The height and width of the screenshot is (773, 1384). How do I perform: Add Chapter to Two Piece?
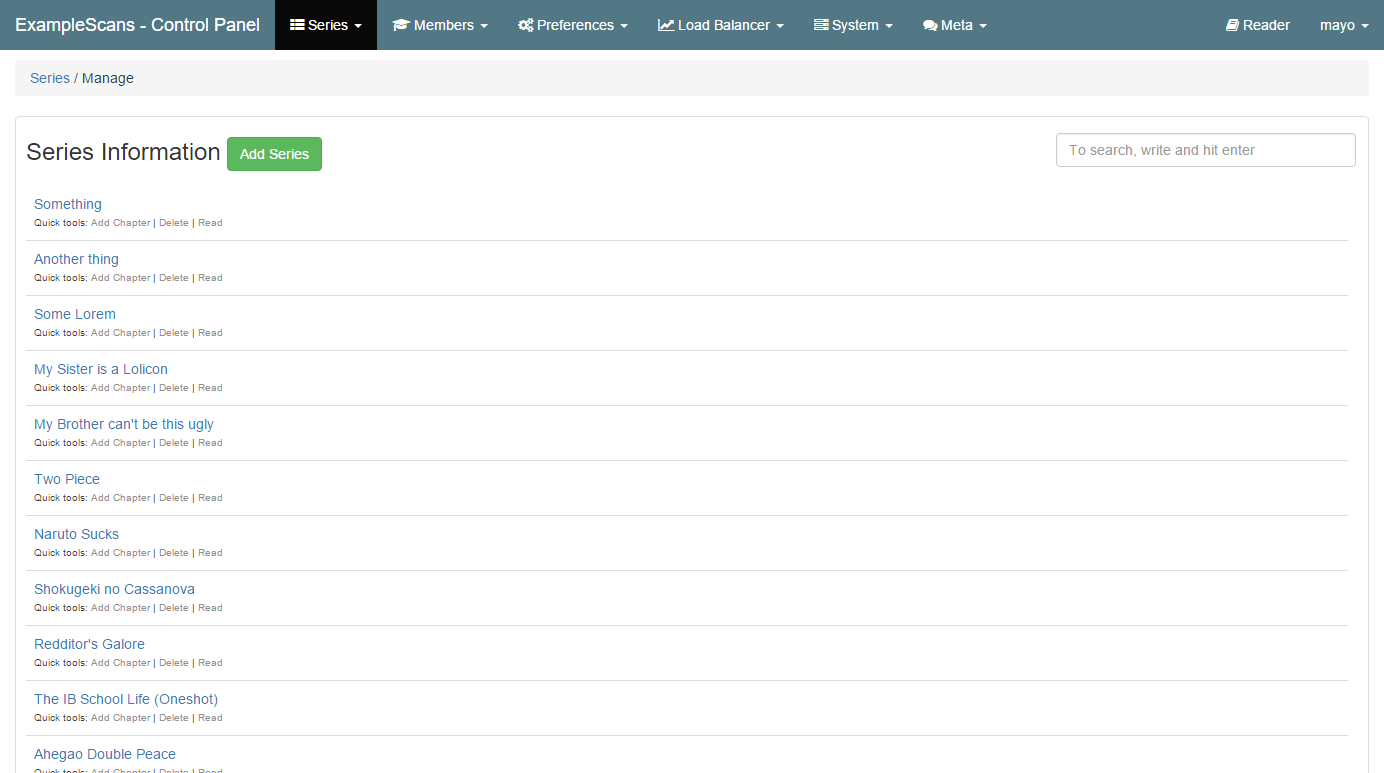pos(120,498)
